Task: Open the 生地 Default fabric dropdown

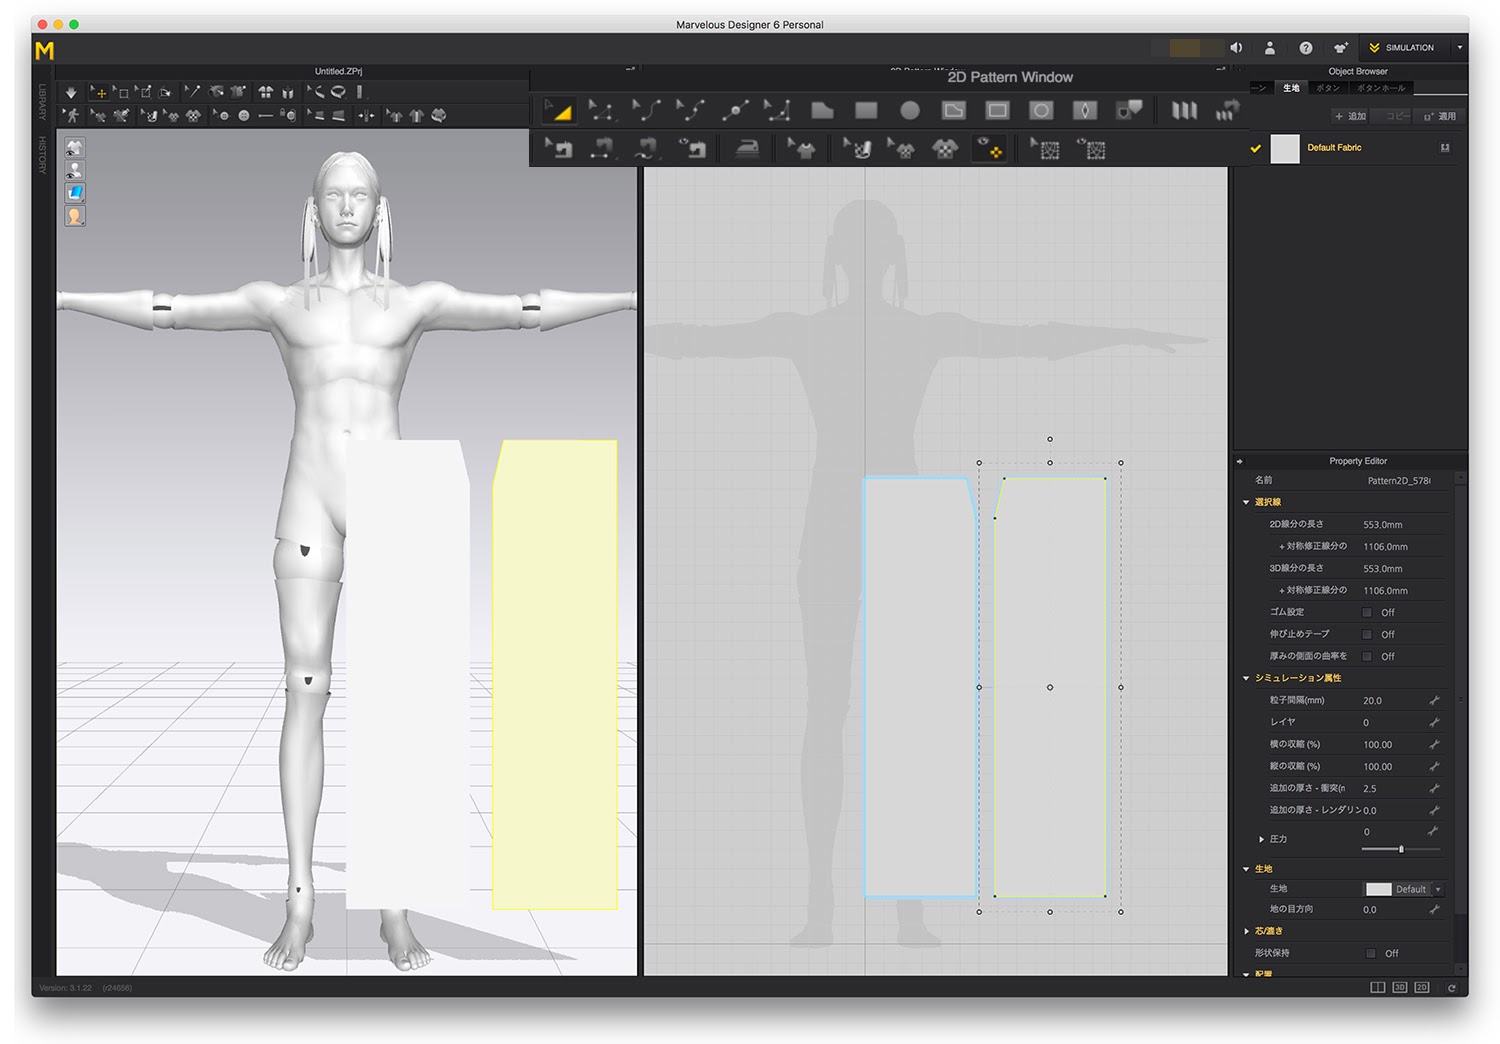Action: (x=1438, y=889)
